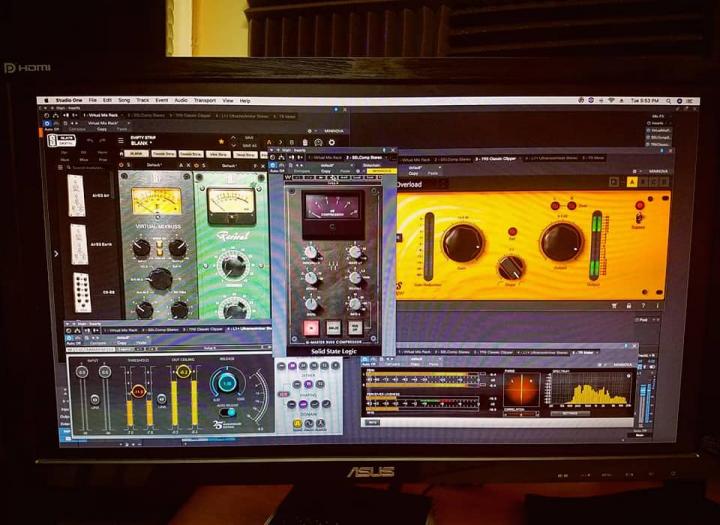Click the Overload Output knob
Viewport: 720px width, 525px height.
[562, 243]
